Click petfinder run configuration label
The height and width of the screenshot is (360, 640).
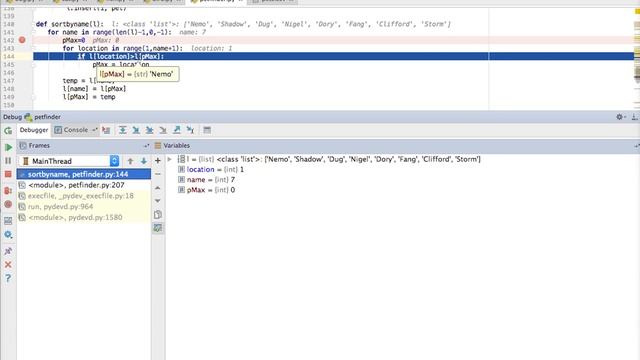pos(47,117)
